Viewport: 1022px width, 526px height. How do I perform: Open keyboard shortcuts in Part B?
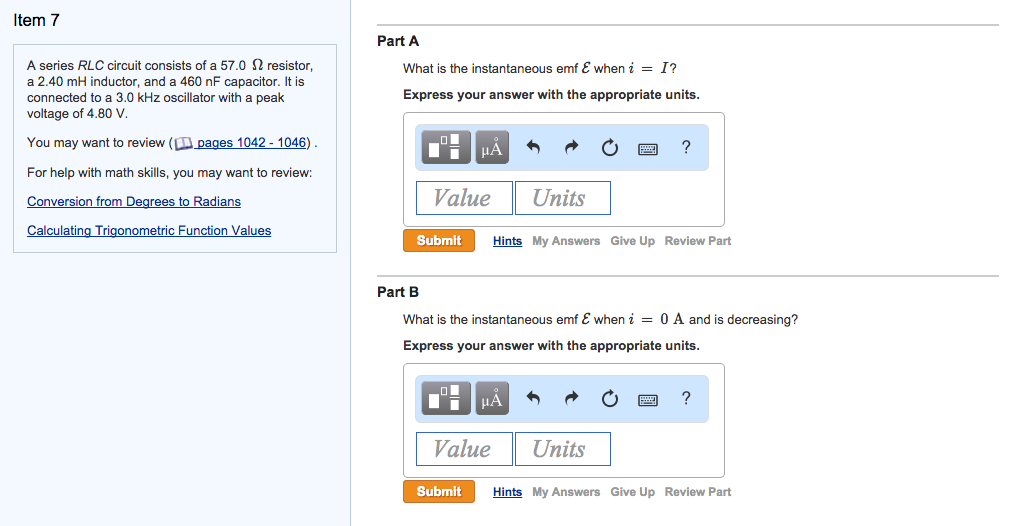(x=648, y=399)
